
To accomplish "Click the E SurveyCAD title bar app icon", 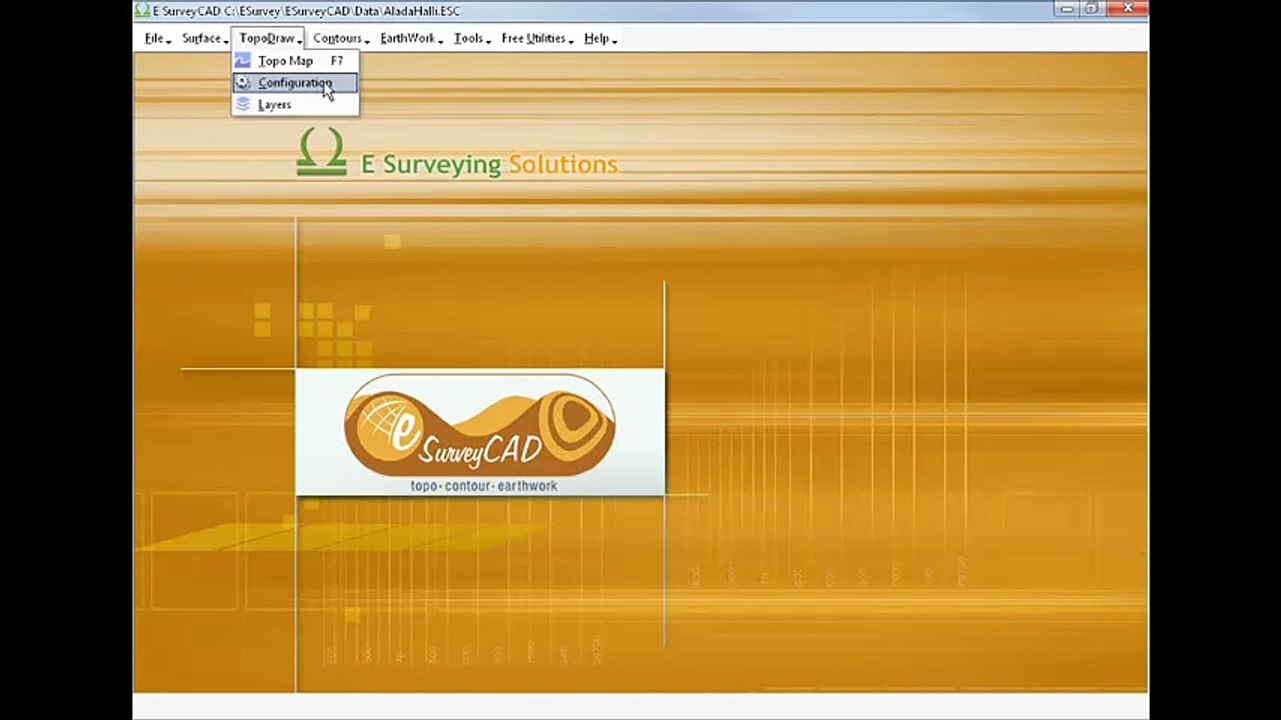I will [143, 10].
